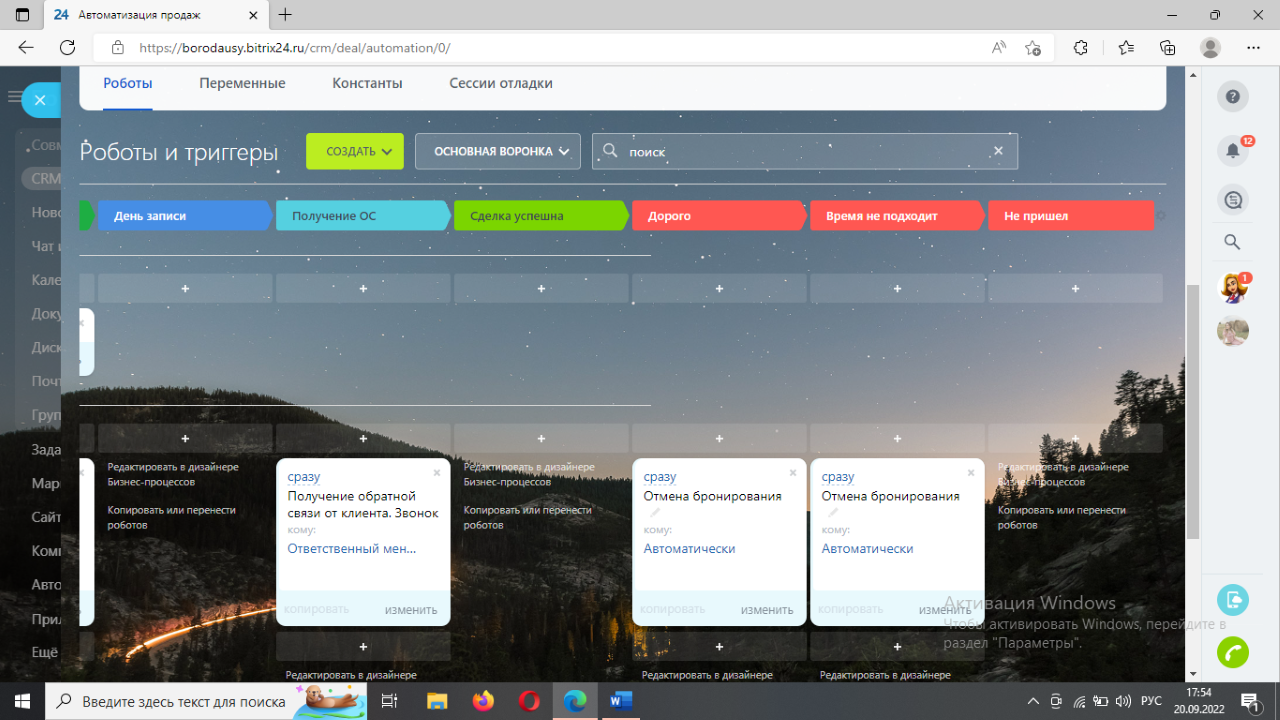This screenshot has width=1280, height=720.
Task: Add a robot below the Получение обратной связи card
Action: pos(363,647)
